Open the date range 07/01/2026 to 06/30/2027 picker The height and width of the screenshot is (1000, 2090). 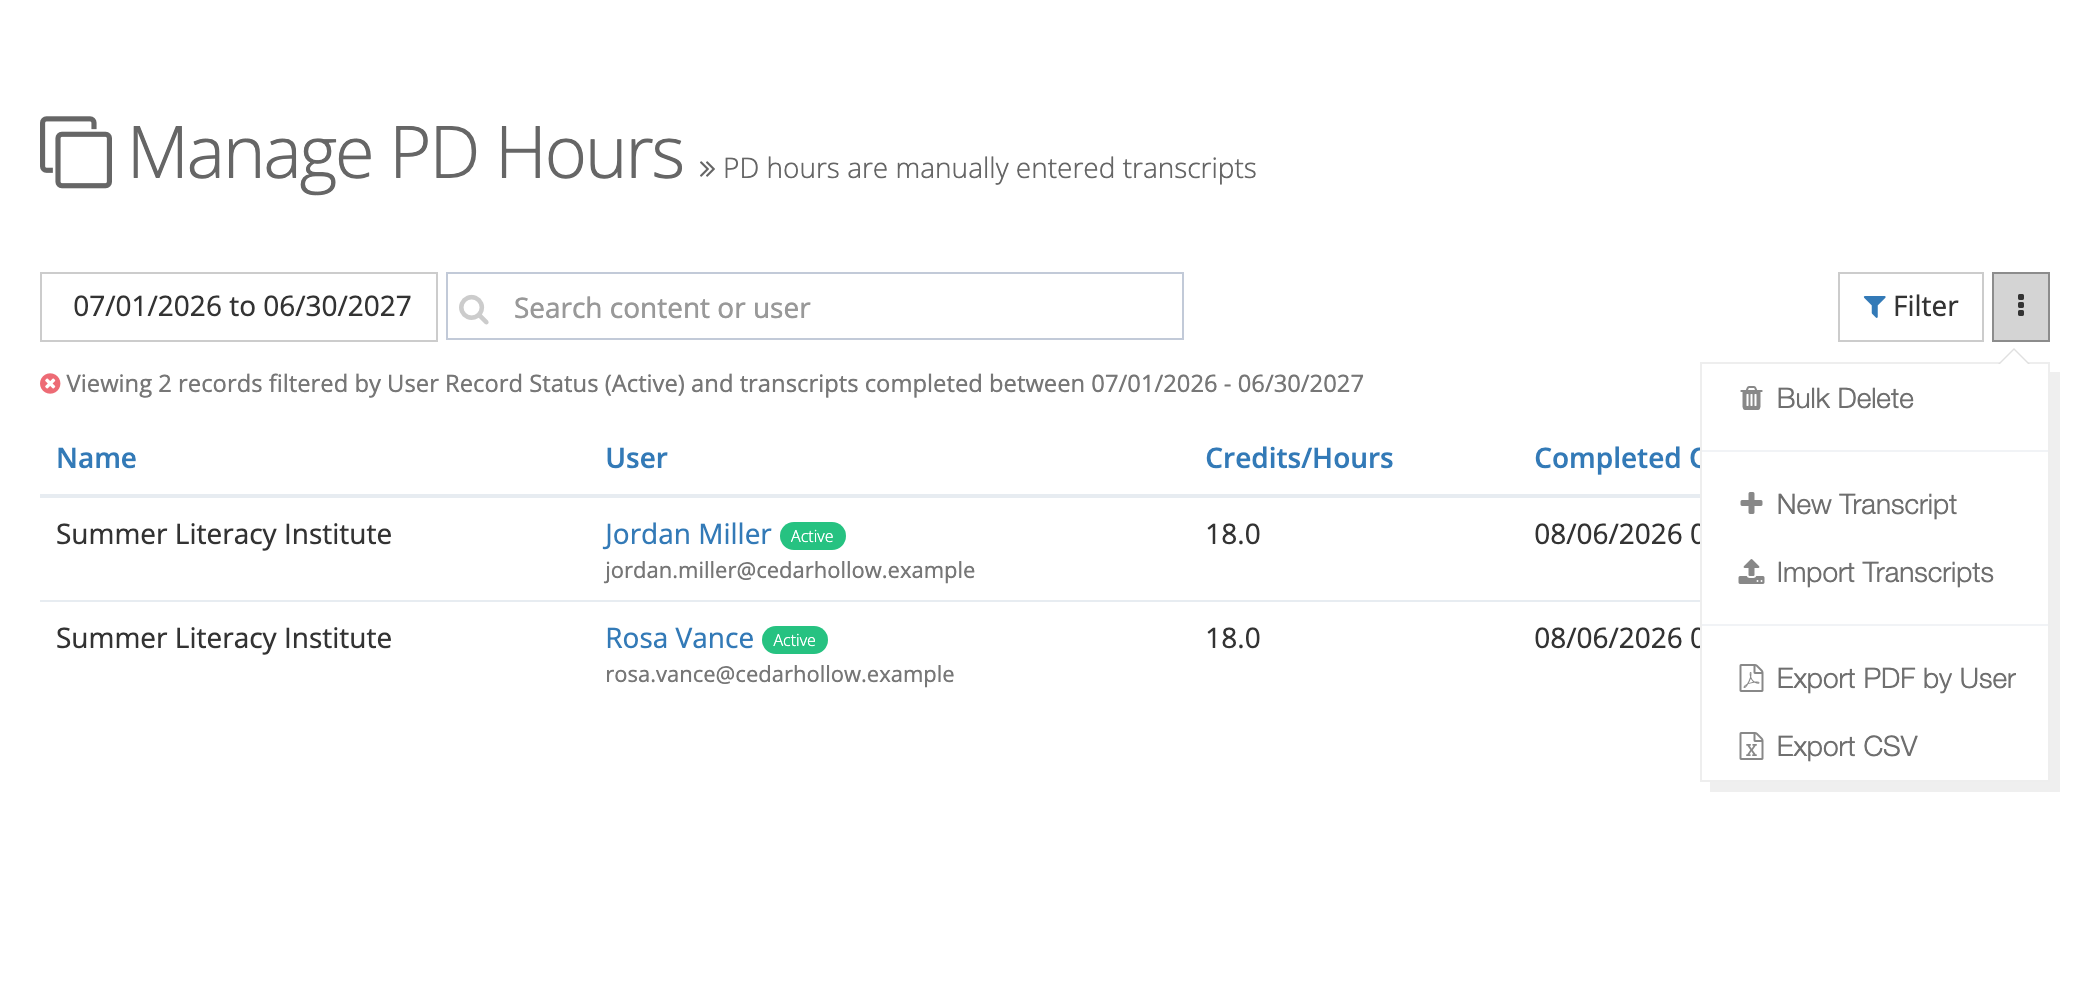point(239,307)
